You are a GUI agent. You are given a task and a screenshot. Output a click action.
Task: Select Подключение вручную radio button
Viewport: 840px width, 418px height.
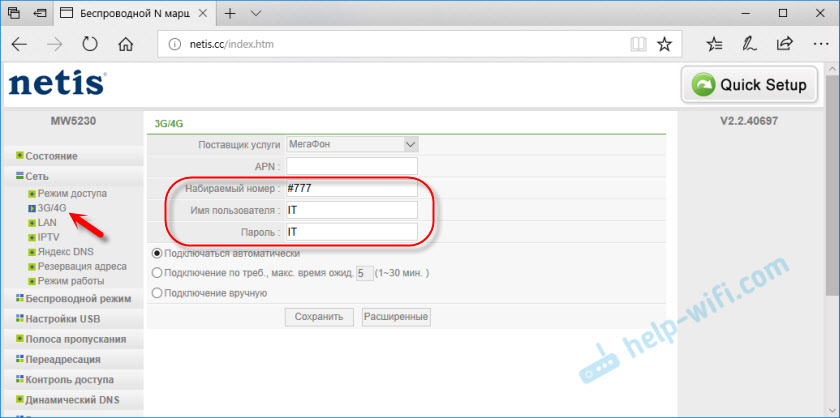coord(156,293)
